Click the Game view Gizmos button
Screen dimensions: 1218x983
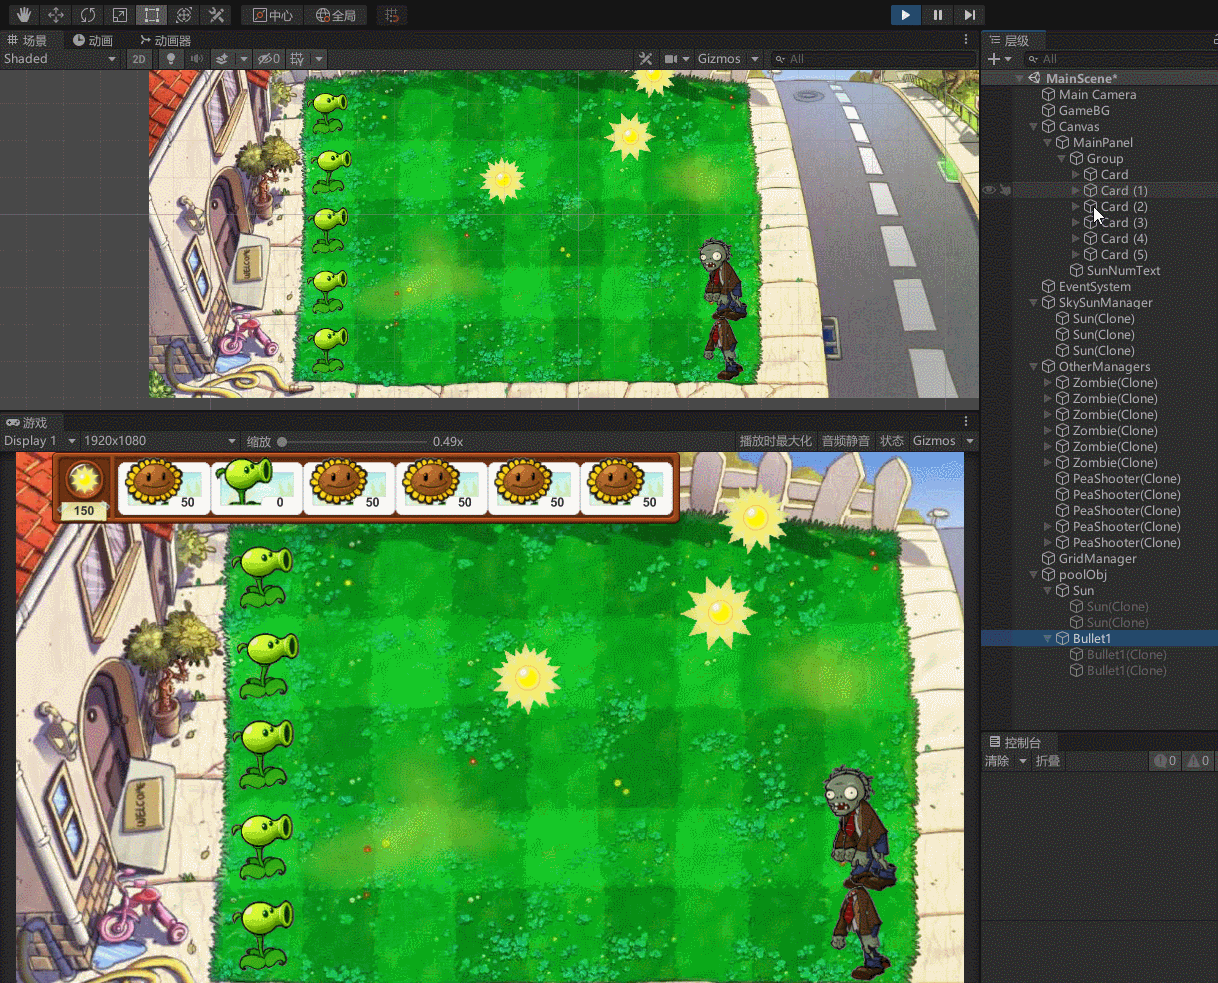(934, 441)
